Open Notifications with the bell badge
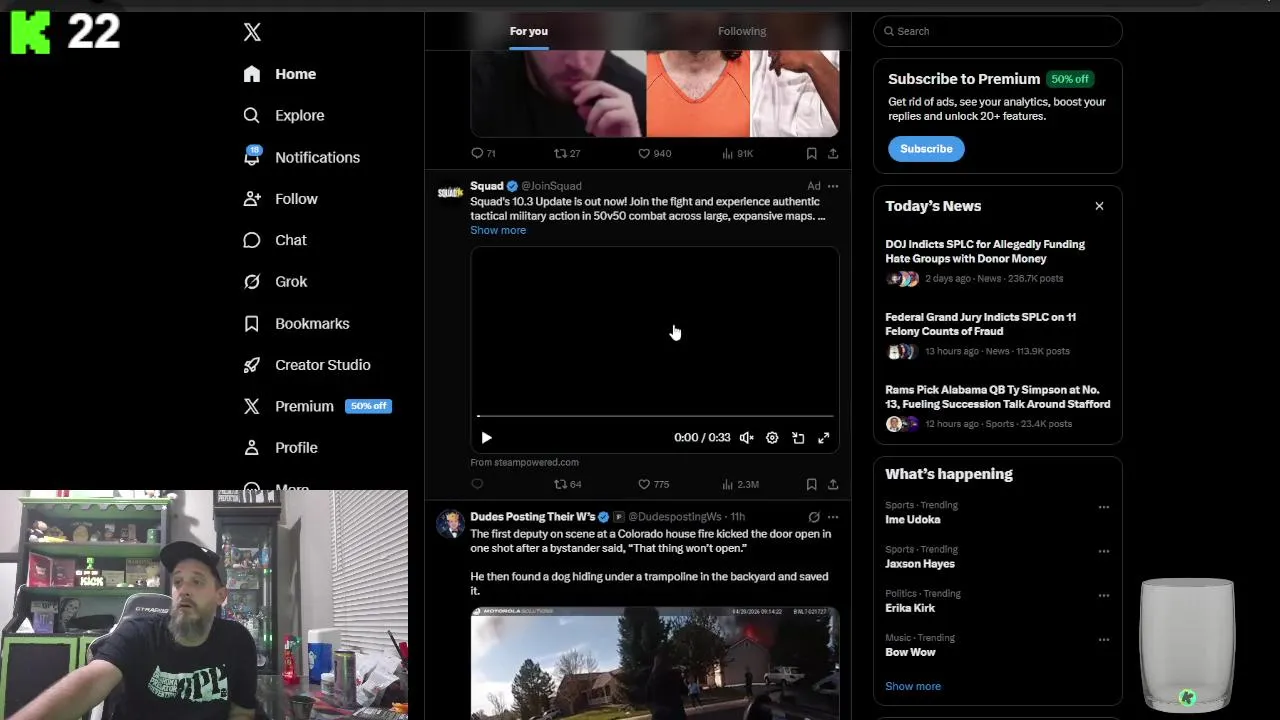The height and width of the screenshot is (720, 1280). 301,157
